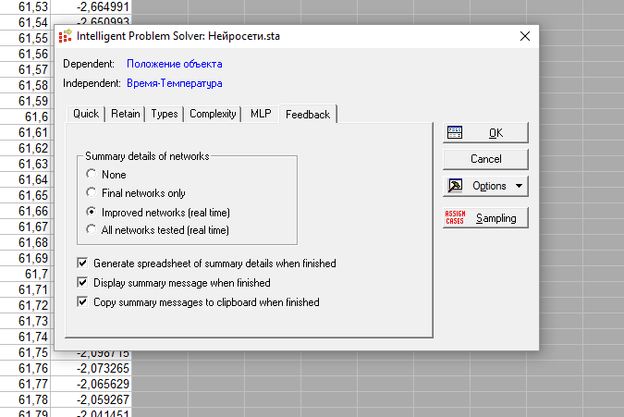Image resolution: width=624 pixels, height=417 pixels.
Task: Select spreadsheet cell -2,073265
Action: [x=92, y=368]
